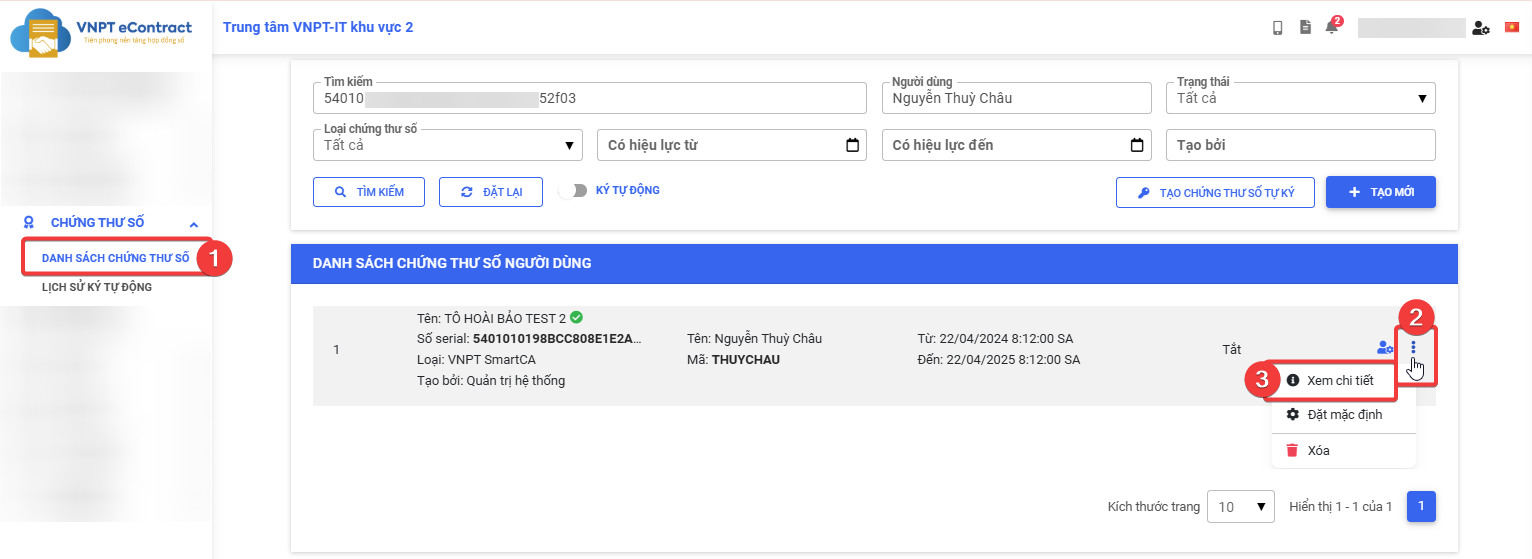Click the TẠO MỚI button
1532x559 pixels.
pos(1381,192)
